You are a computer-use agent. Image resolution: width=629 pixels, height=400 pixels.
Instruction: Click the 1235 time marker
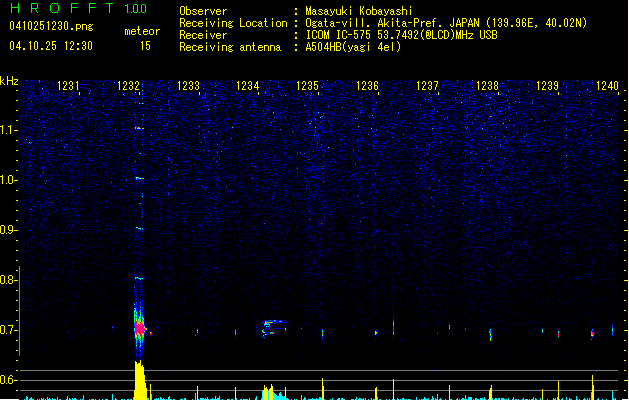click(308, 86)
